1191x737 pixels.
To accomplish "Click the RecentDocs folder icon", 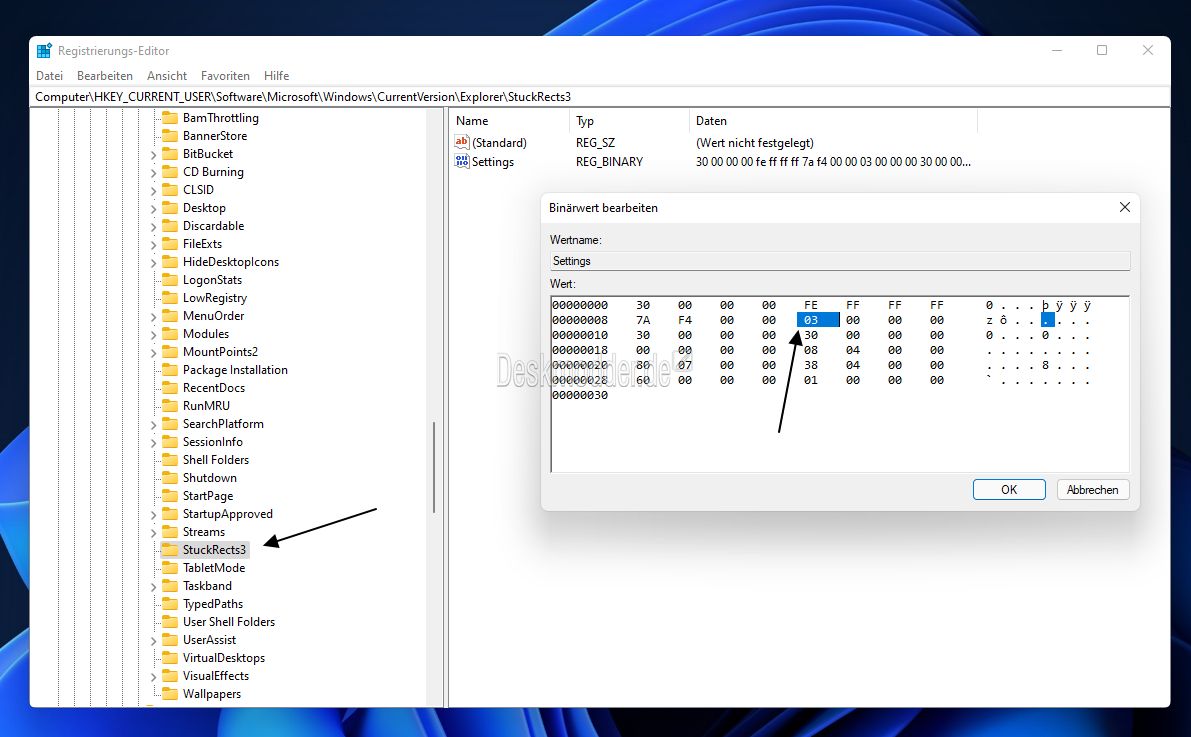I will pos(170,387).
